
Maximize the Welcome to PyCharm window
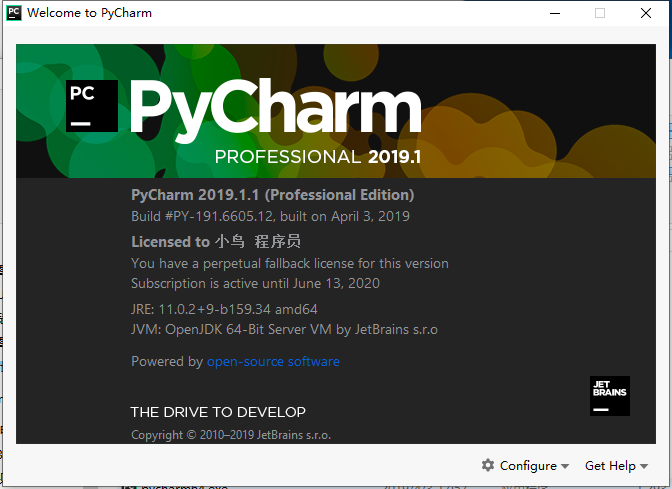pos(600,13)
